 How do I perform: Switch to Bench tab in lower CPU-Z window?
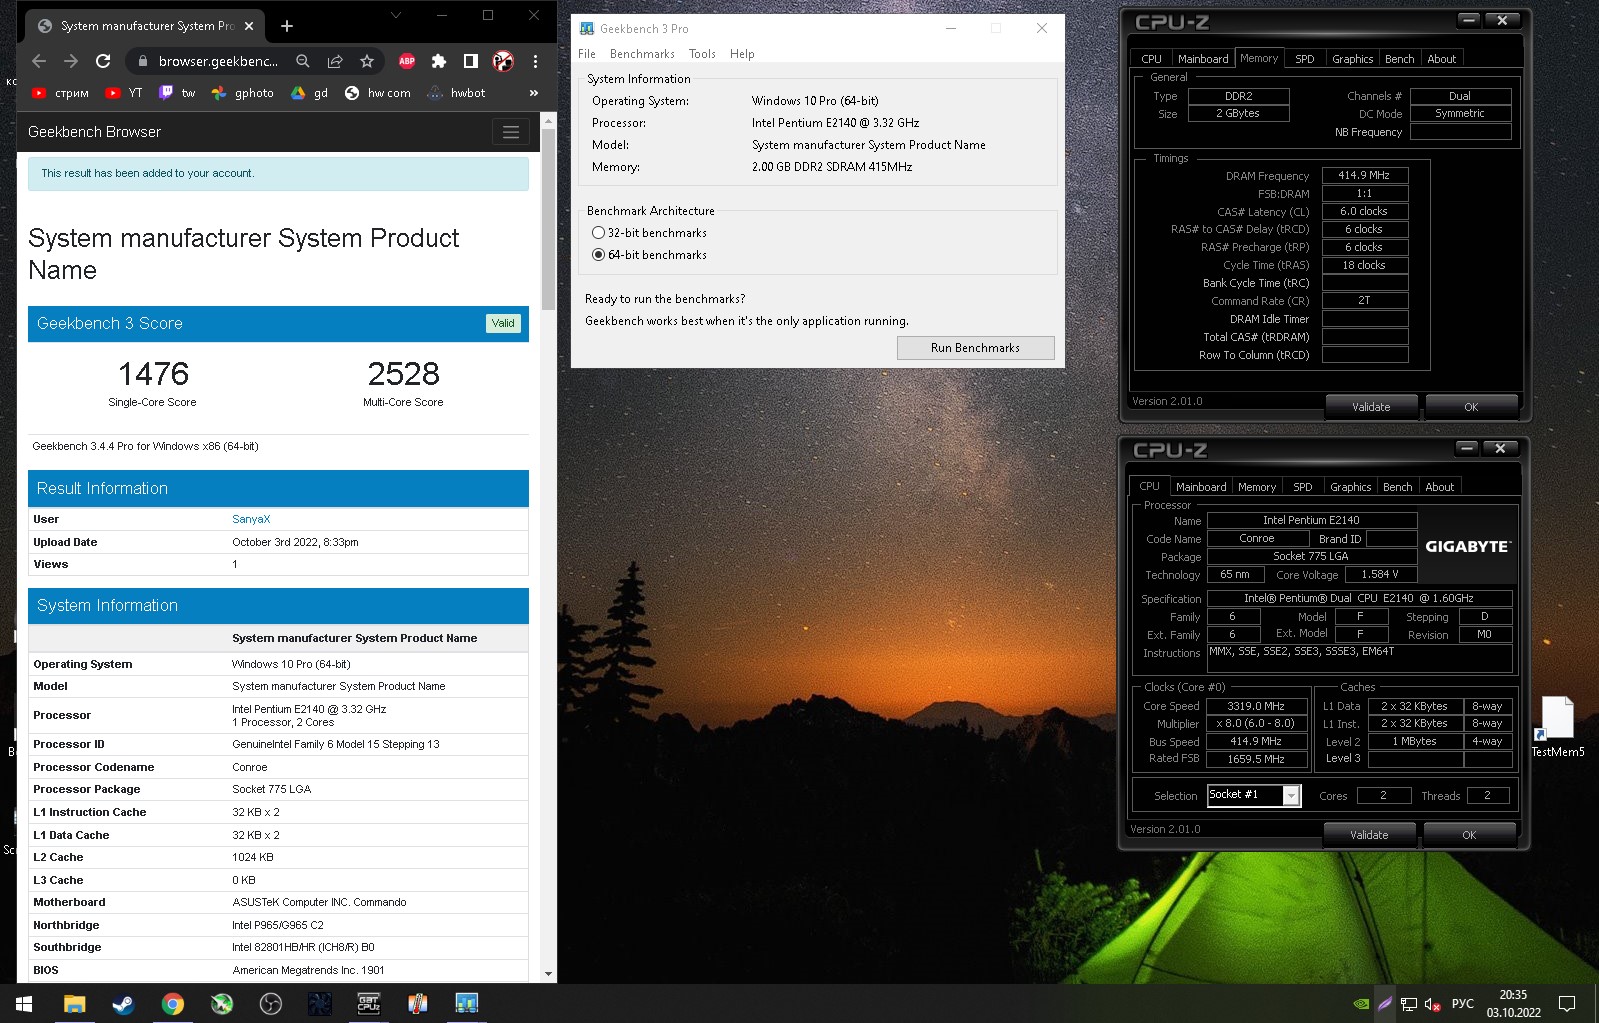click(1397, 487)
